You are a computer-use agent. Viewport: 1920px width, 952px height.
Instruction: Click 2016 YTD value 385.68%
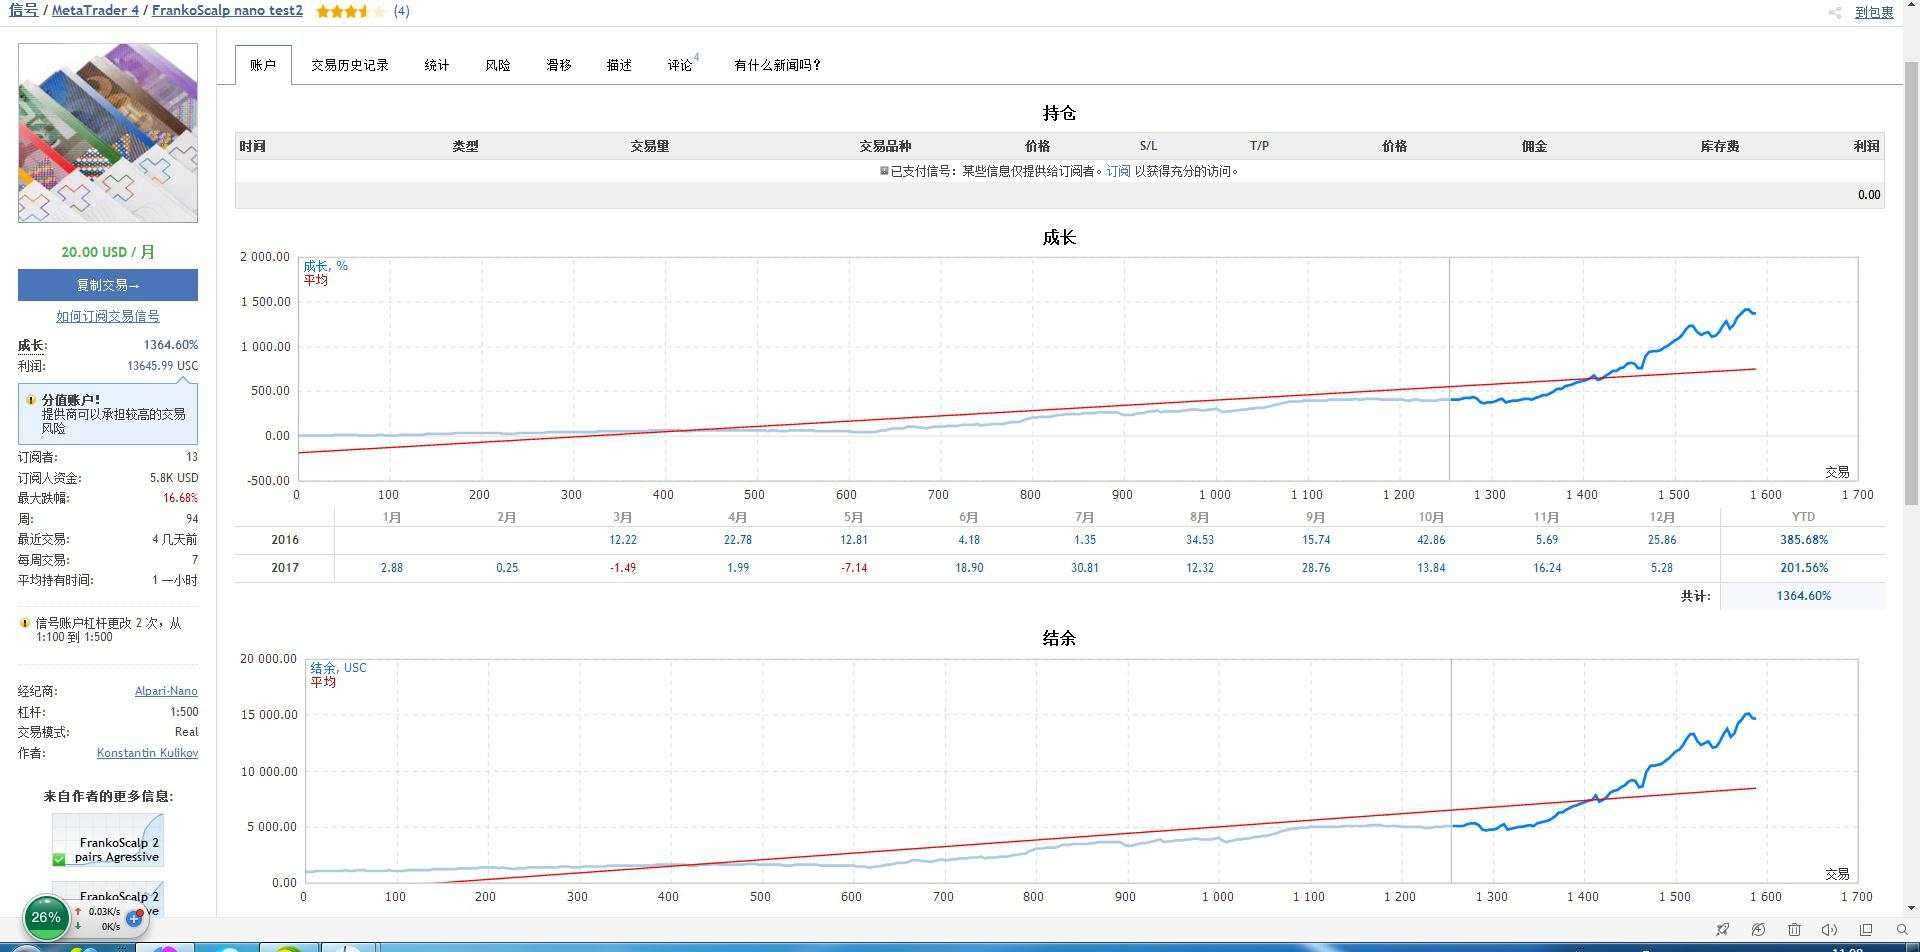point(1803,540)
